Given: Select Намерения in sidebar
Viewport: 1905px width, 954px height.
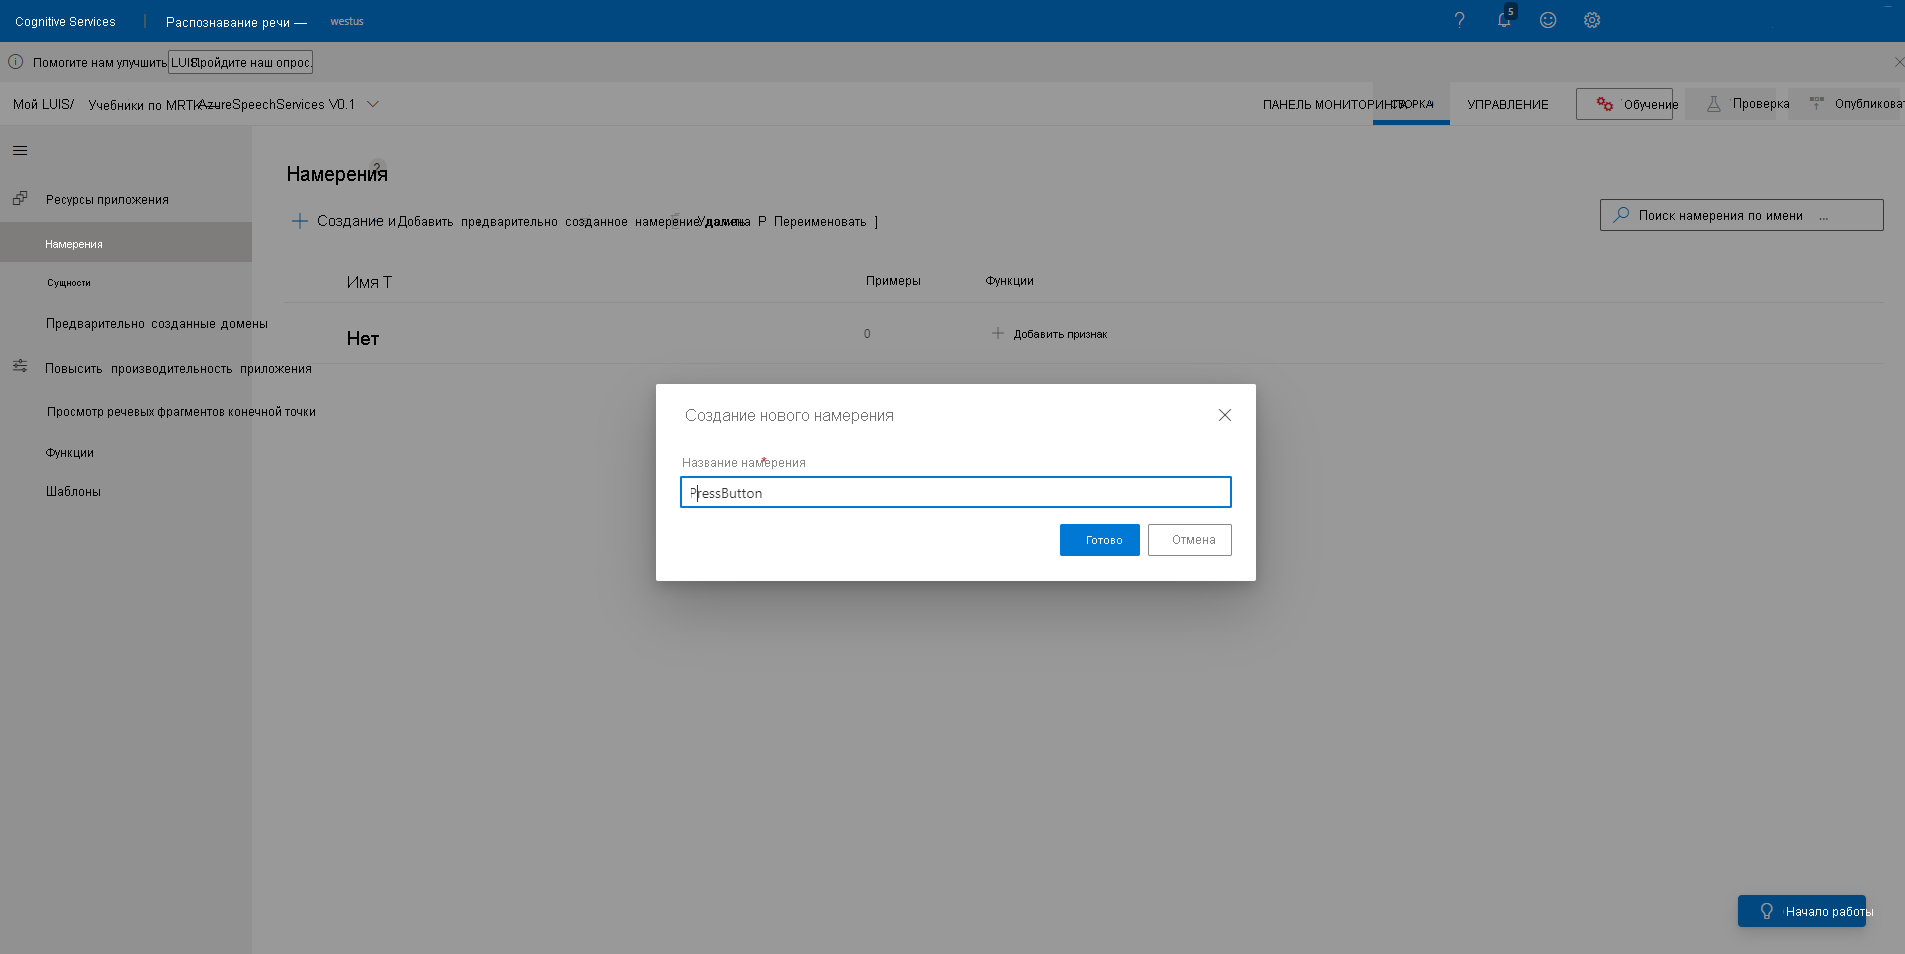Looking at the screenshot, I should [126, 243].
